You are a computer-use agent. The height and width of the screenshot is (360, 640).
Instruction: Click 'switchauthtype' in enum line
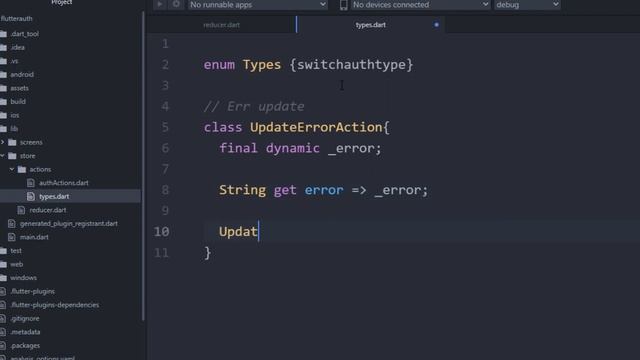pyautogui.click(x=351, y=65)
